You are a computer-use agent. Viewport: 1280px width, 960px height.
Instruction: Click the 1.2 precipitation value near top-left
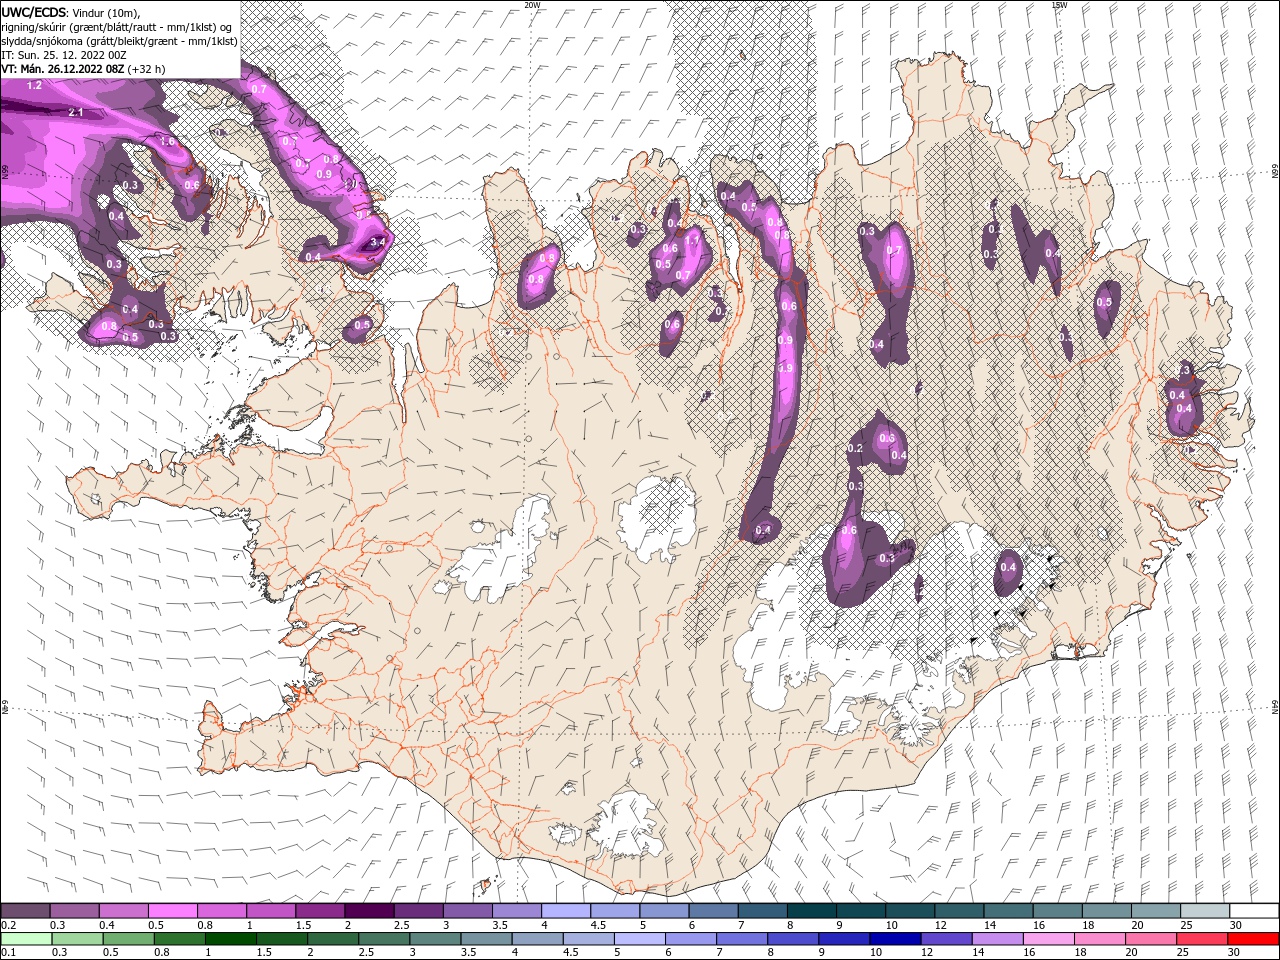(34, 86)
